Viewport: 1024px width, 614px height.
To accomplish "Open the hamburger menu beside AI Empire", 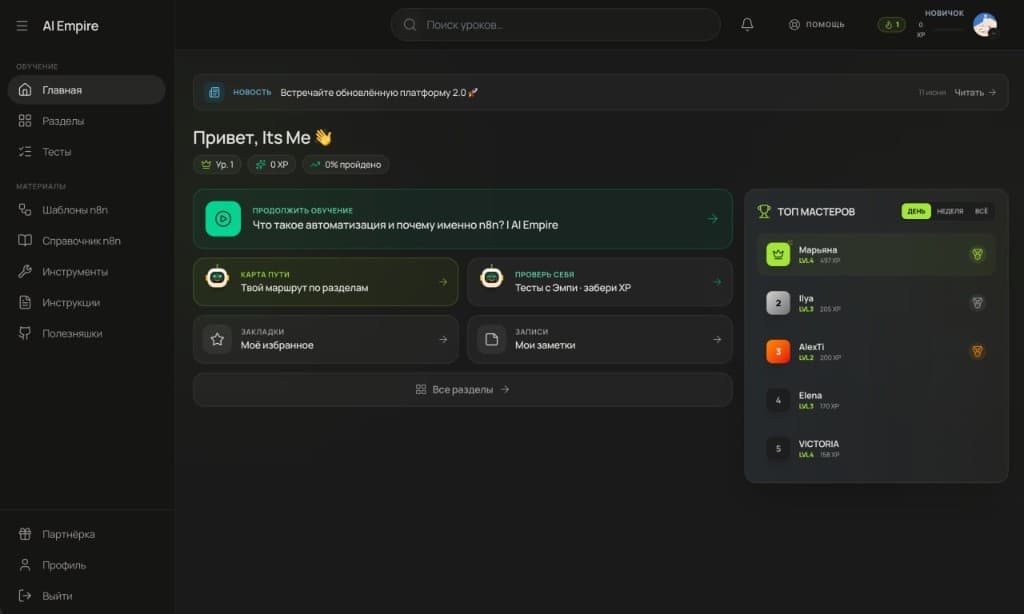I will click(x=22, y=25).
